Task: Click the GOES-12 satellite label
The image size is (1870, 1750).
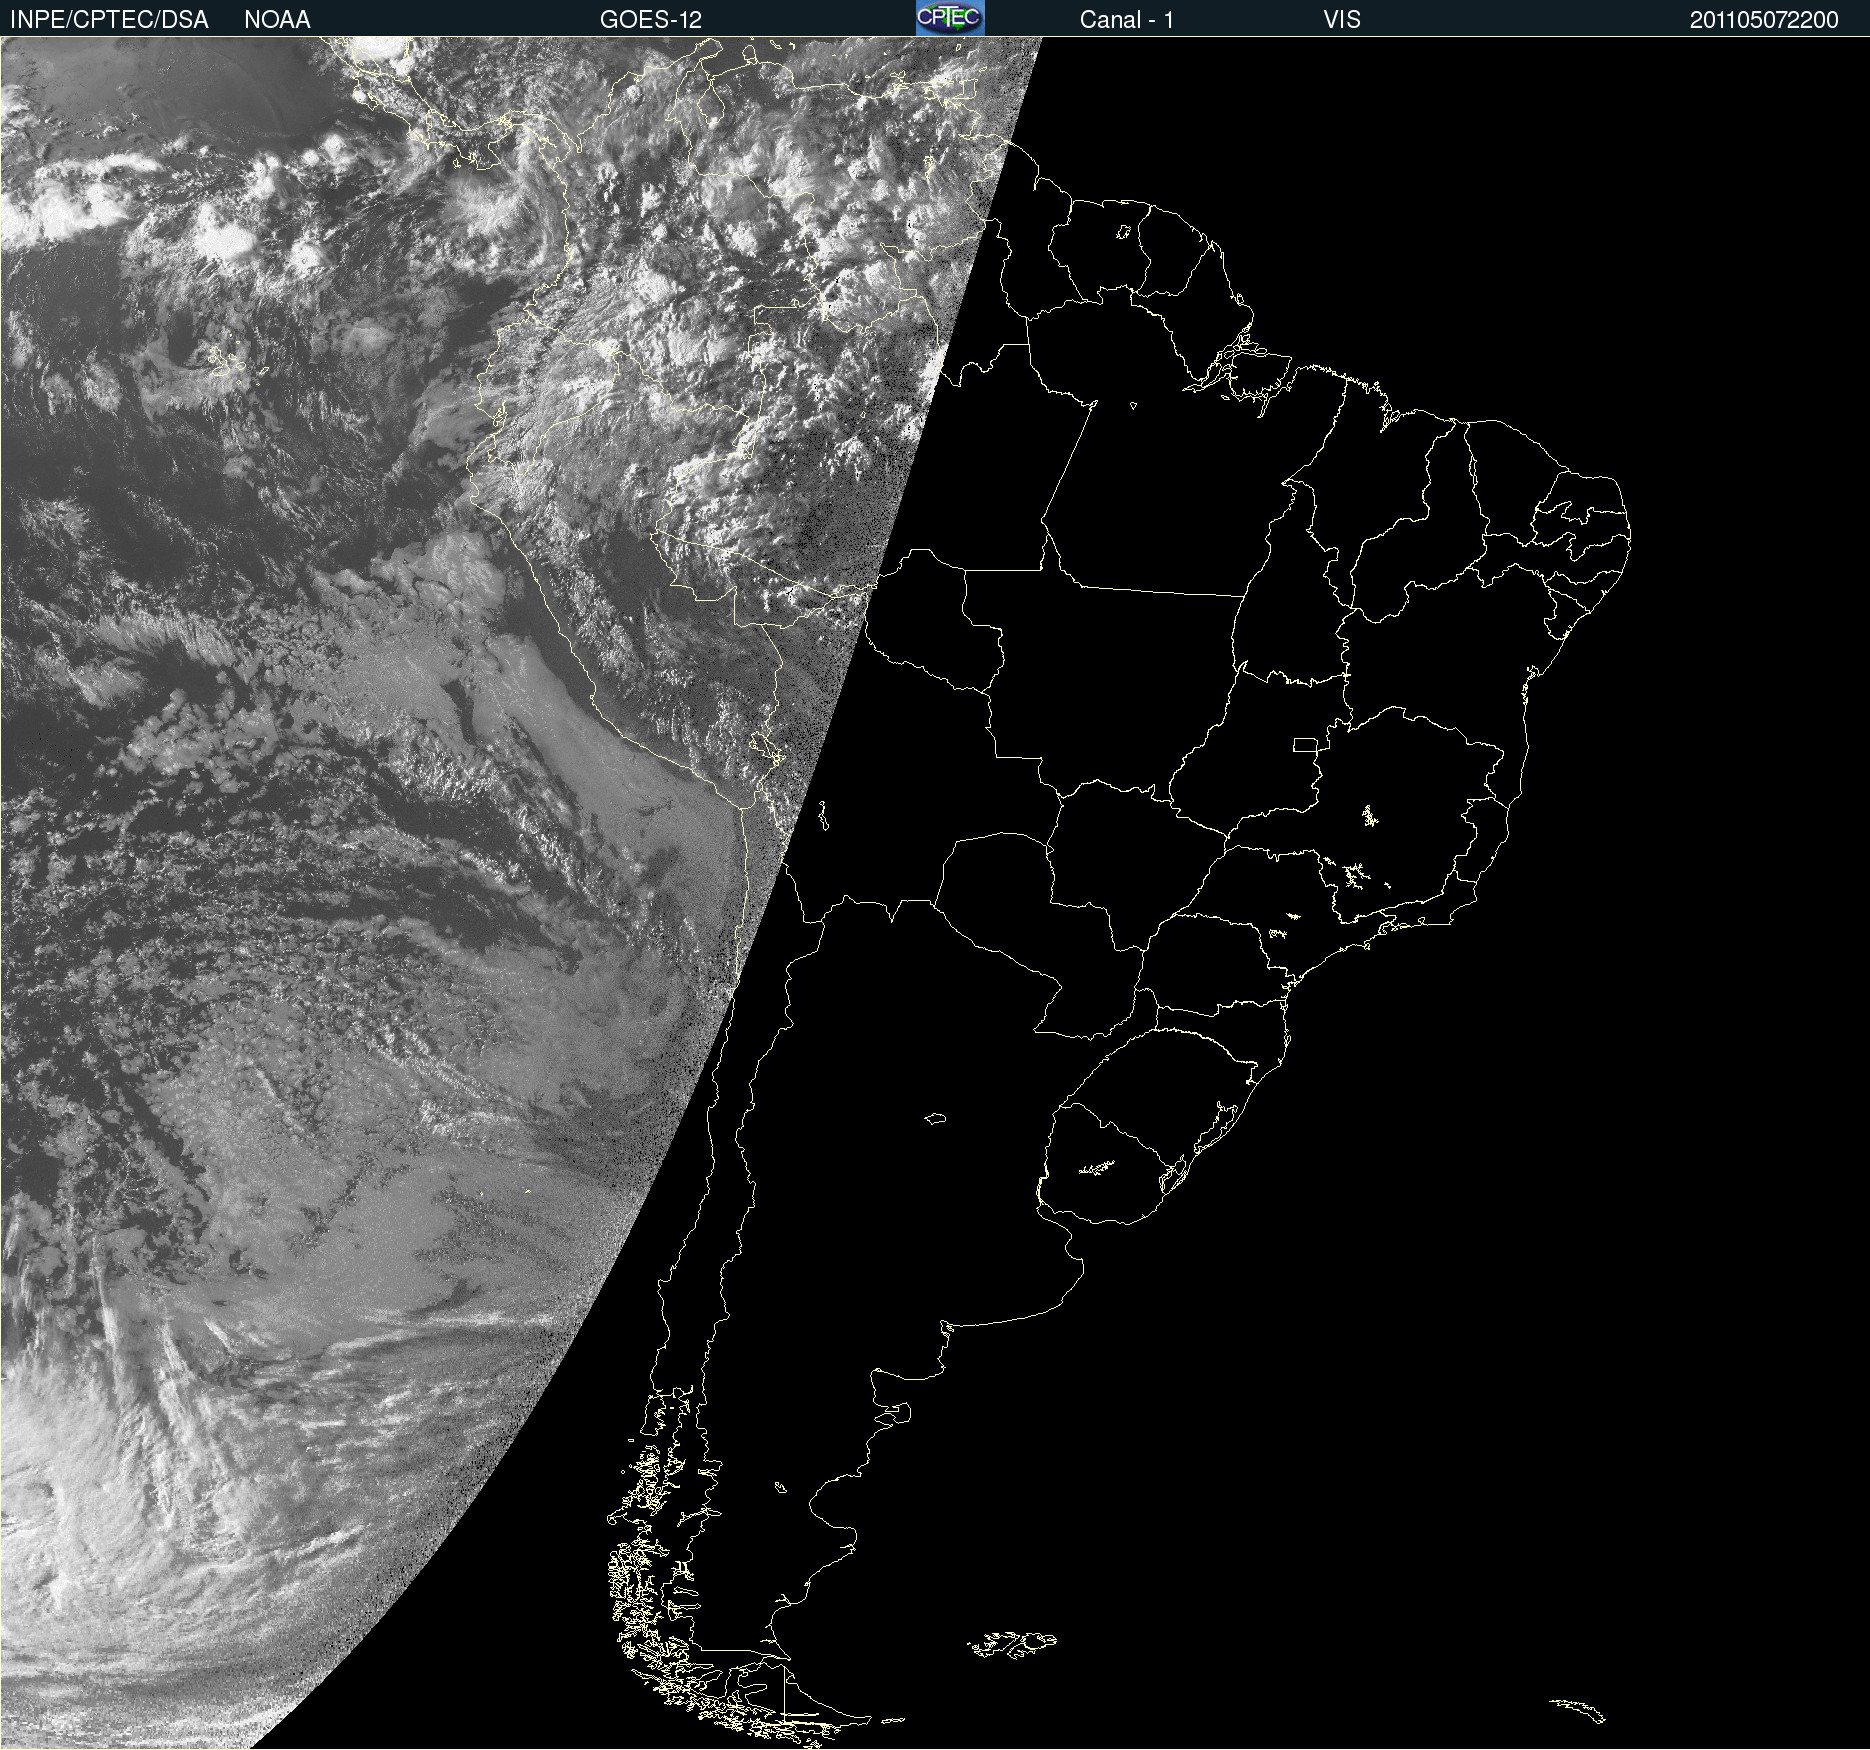Action: point(651,19)
